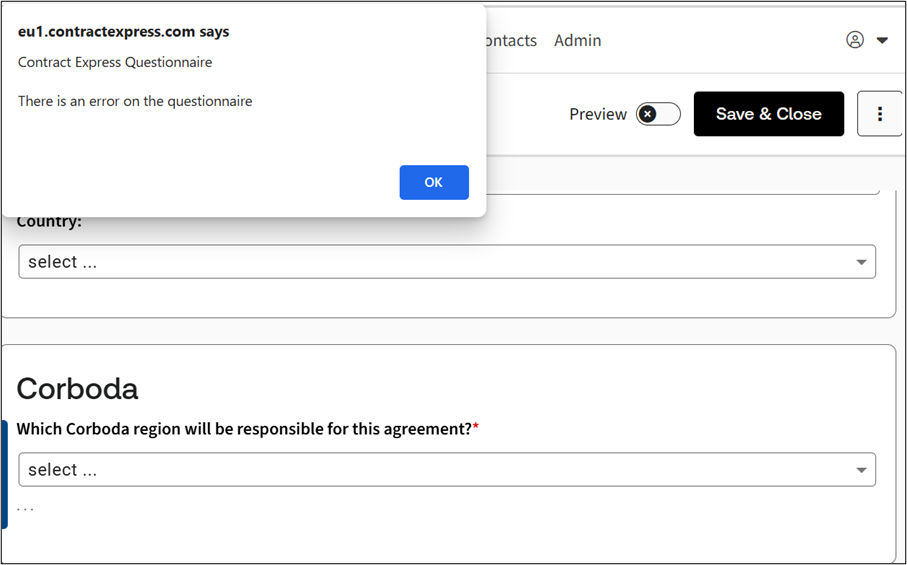Click the ellipsis below the region dropdown

[x=25, y=508]
